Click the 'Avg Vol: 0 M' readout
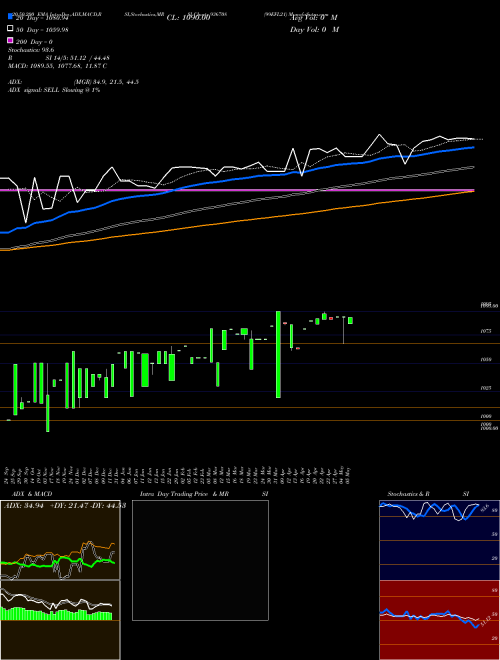 point(314,18)
